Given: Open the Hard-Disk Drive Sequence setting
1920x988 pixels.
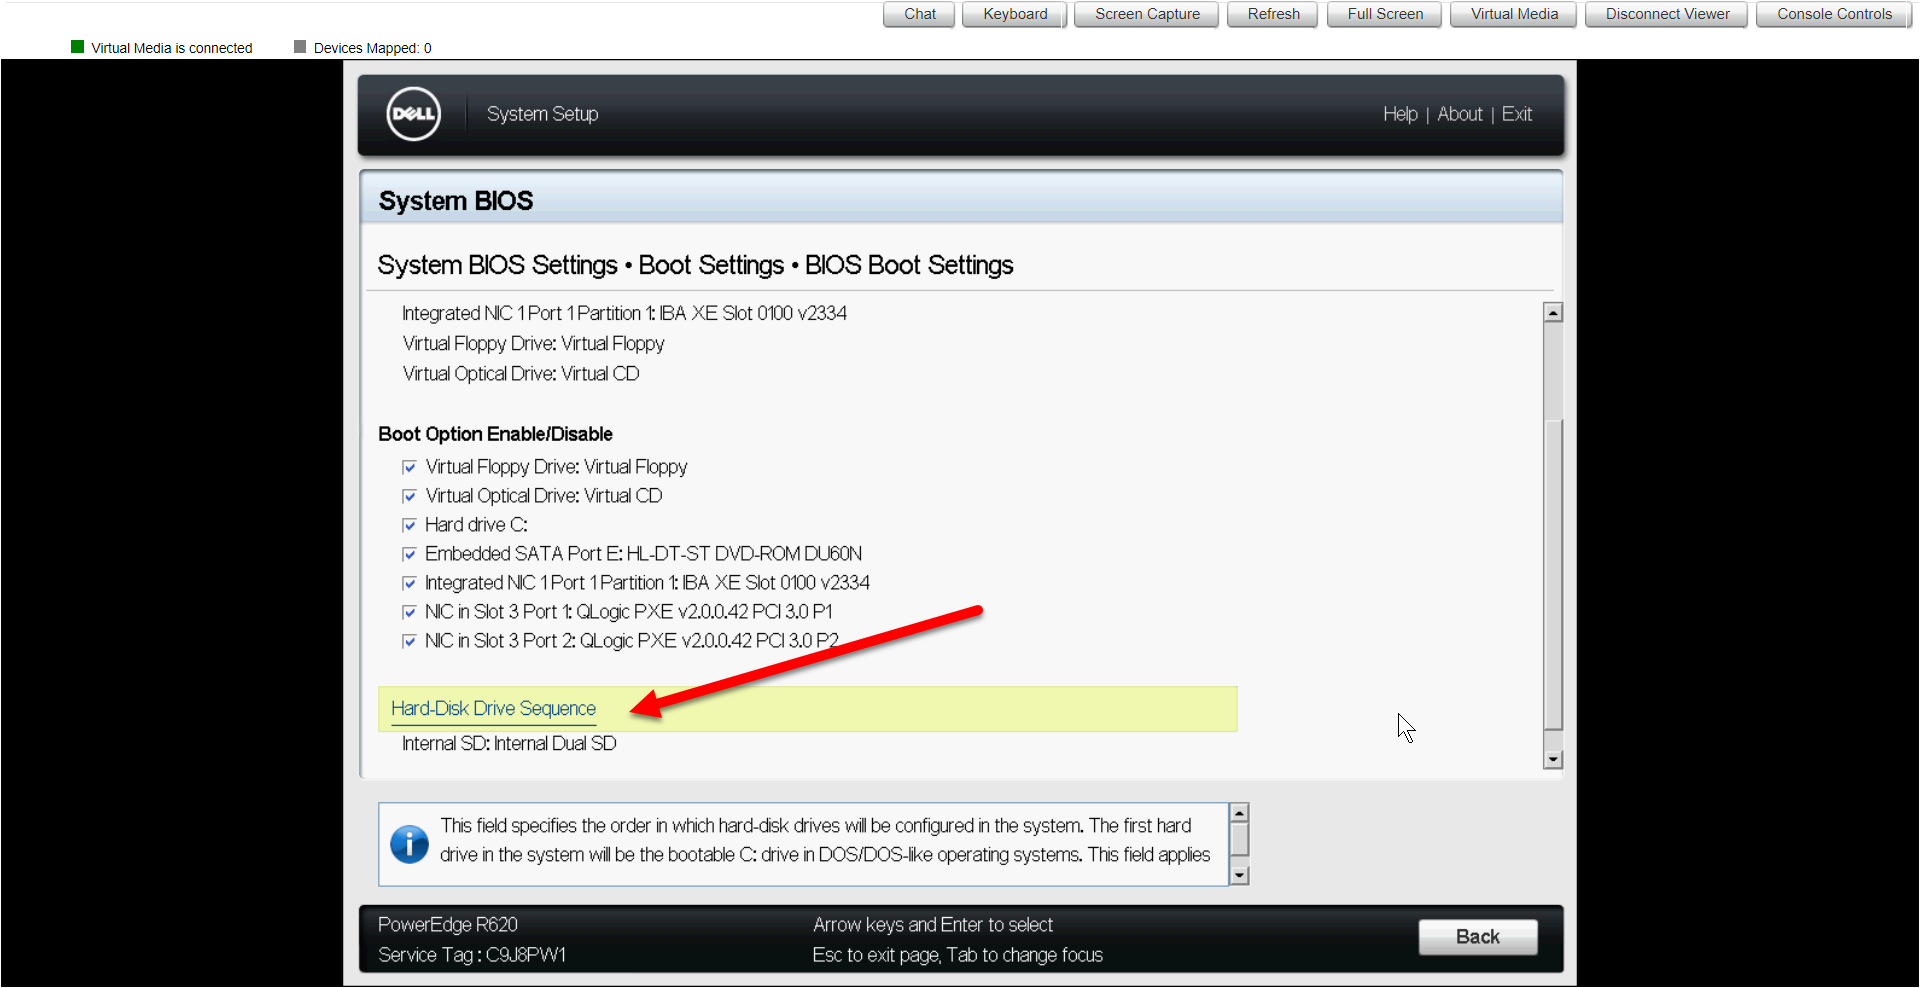Looking at the screenshot, I should coord(493,709).
